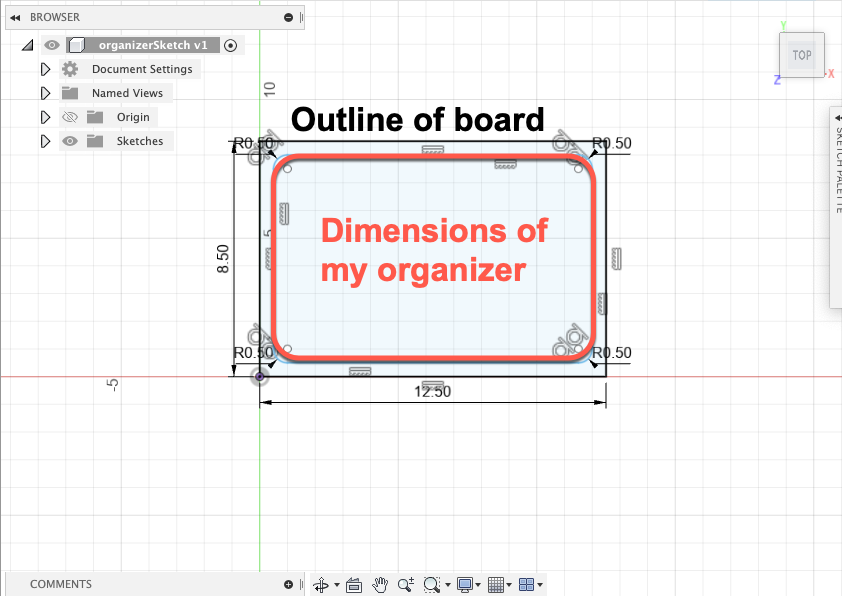Click the TOP face of the ViewCube
842x596 pixels.
click(802, 55)
